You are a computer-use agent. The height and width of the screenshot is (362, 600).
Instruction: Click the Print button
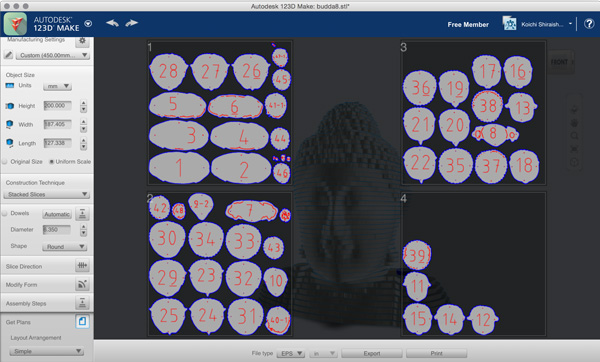(437, 353)
